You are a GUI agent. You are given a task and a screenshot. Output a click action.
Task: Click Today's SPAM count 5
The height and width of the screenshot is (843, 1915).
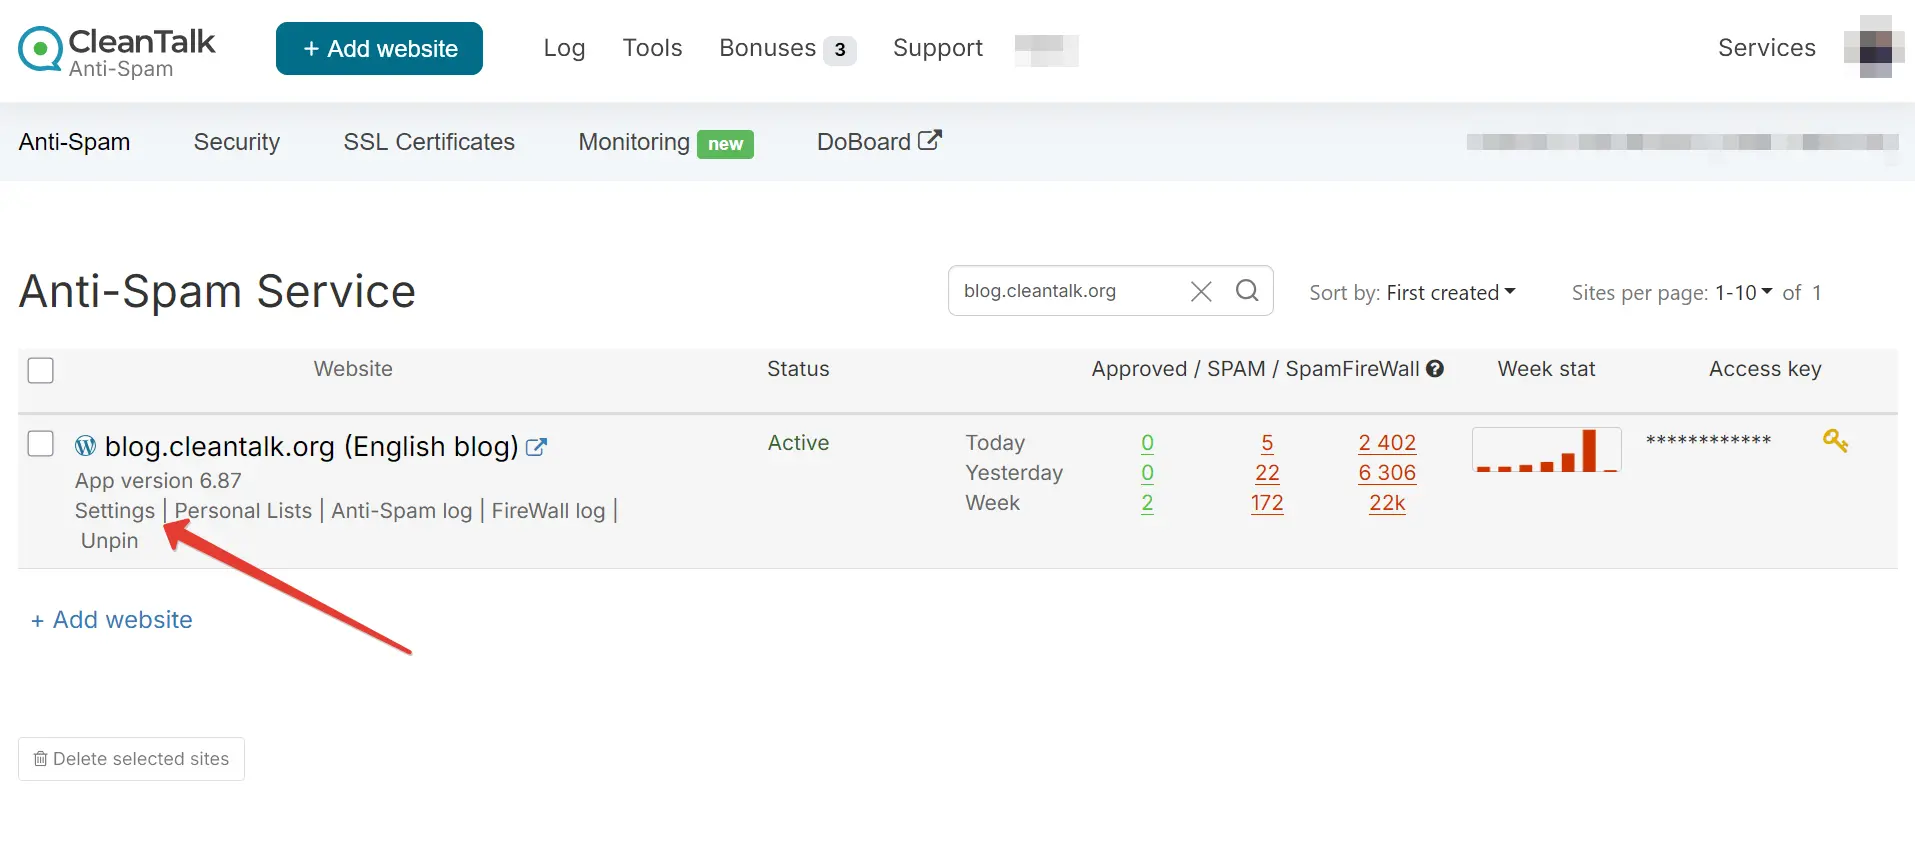(1267, 443)
